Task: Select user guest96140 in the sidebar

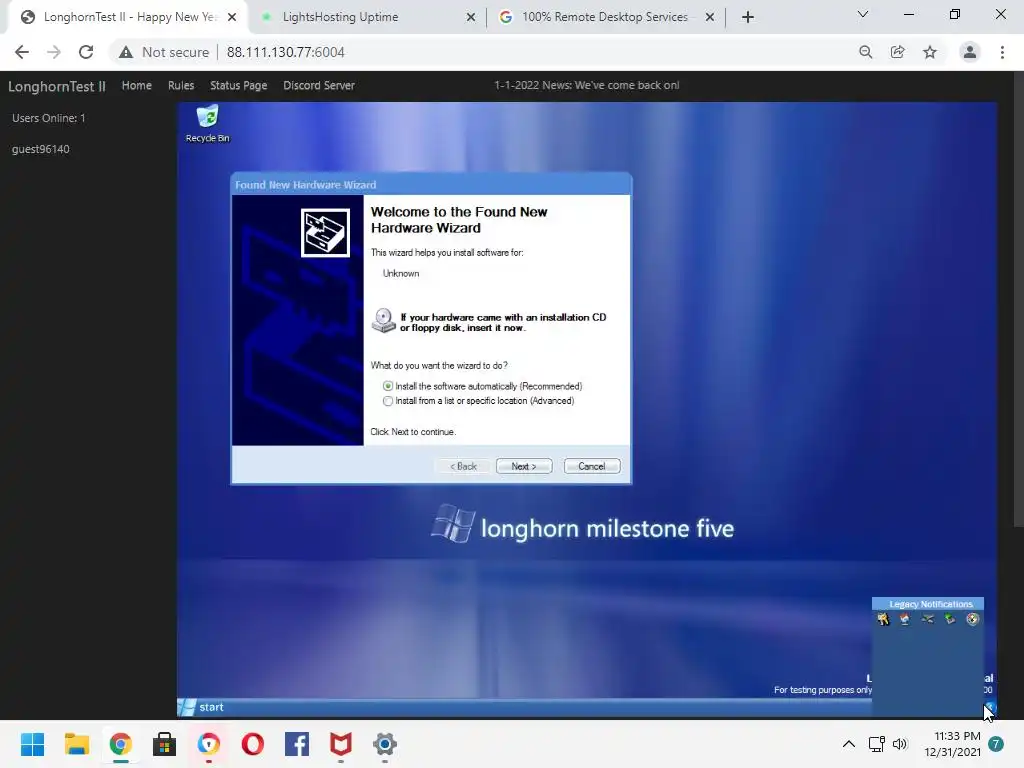Action: pyautogui.click(x=40, y=149)
